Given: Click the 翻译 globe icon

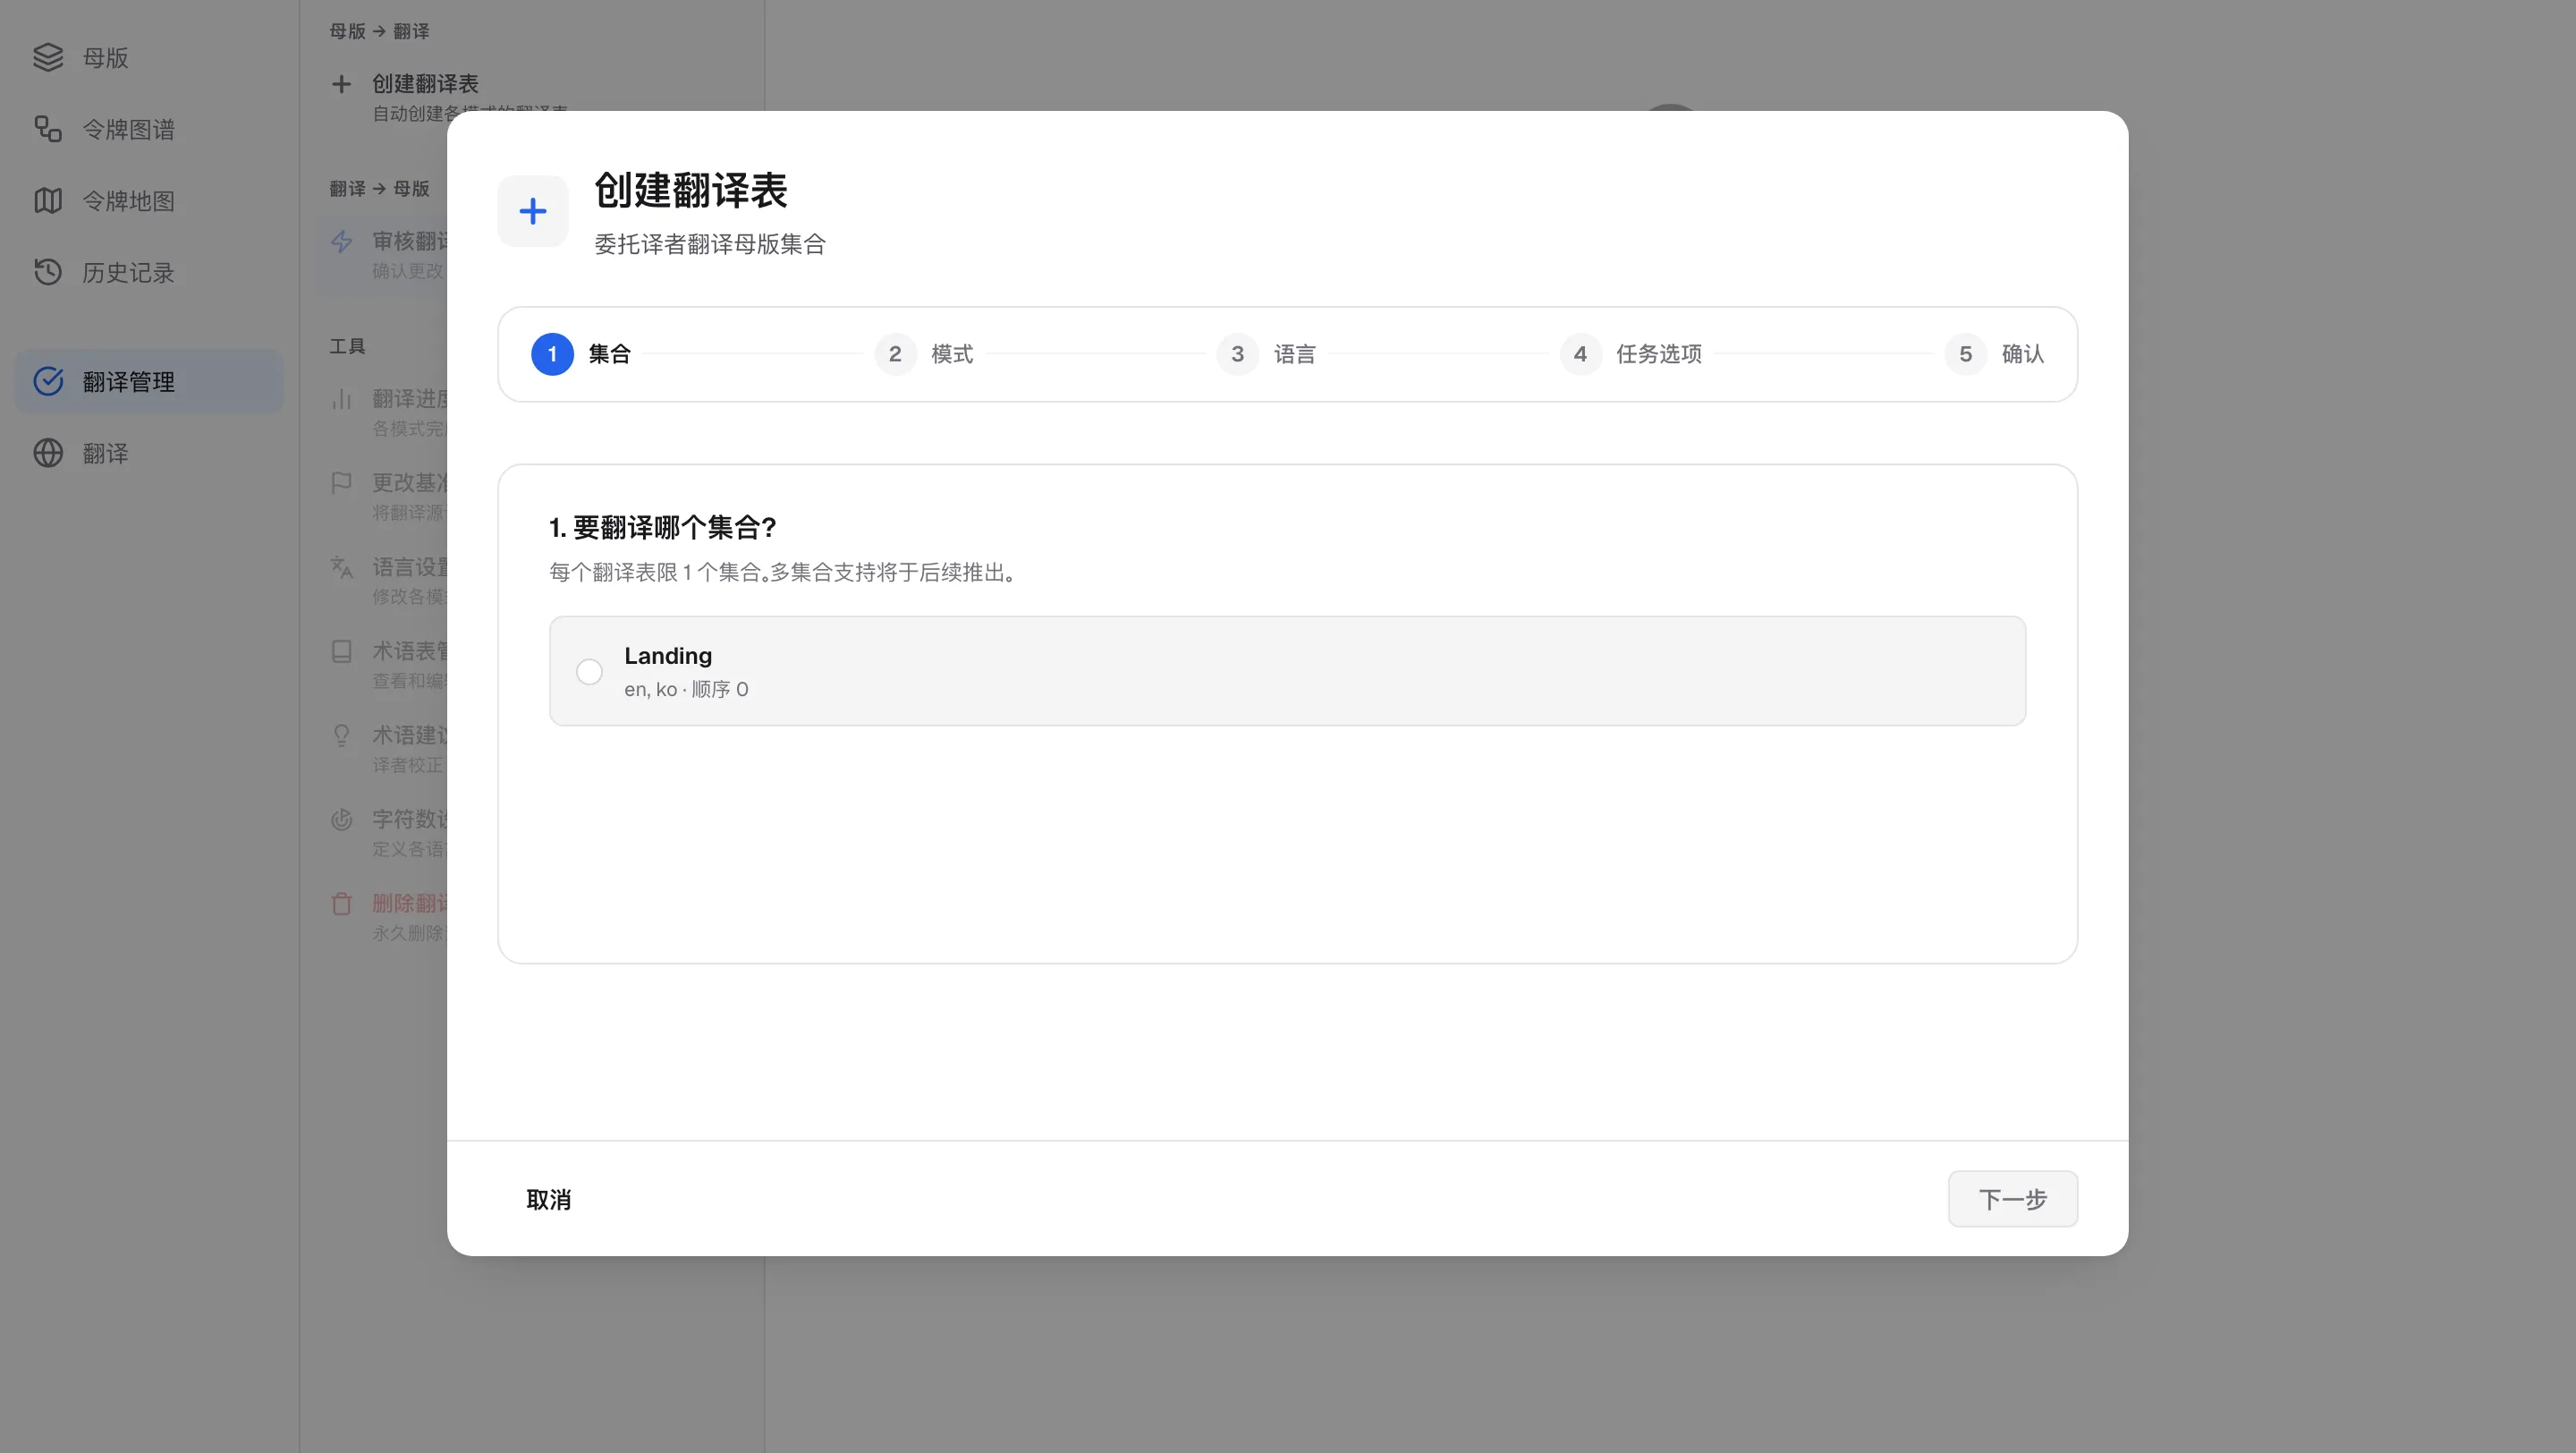Looking at the screenshot, I should [x=48, y=453].
